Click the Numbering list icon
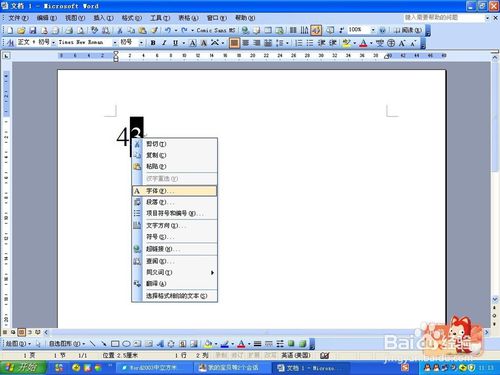The image size is (500, 375). coord(299,43)
